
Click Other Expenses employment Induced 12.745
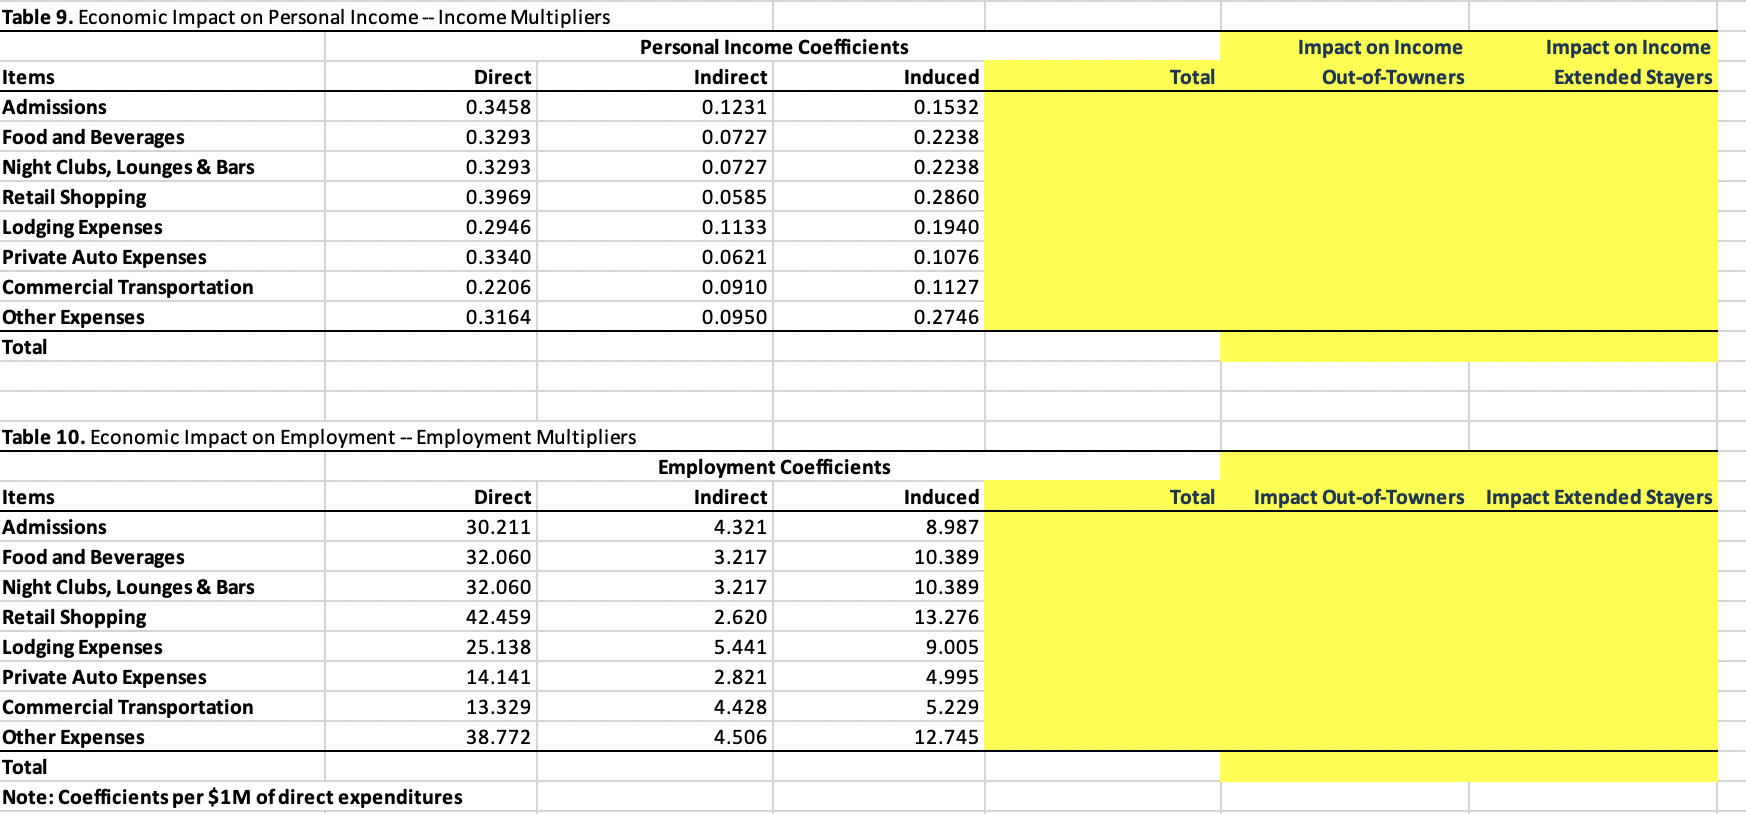point(946,737)
